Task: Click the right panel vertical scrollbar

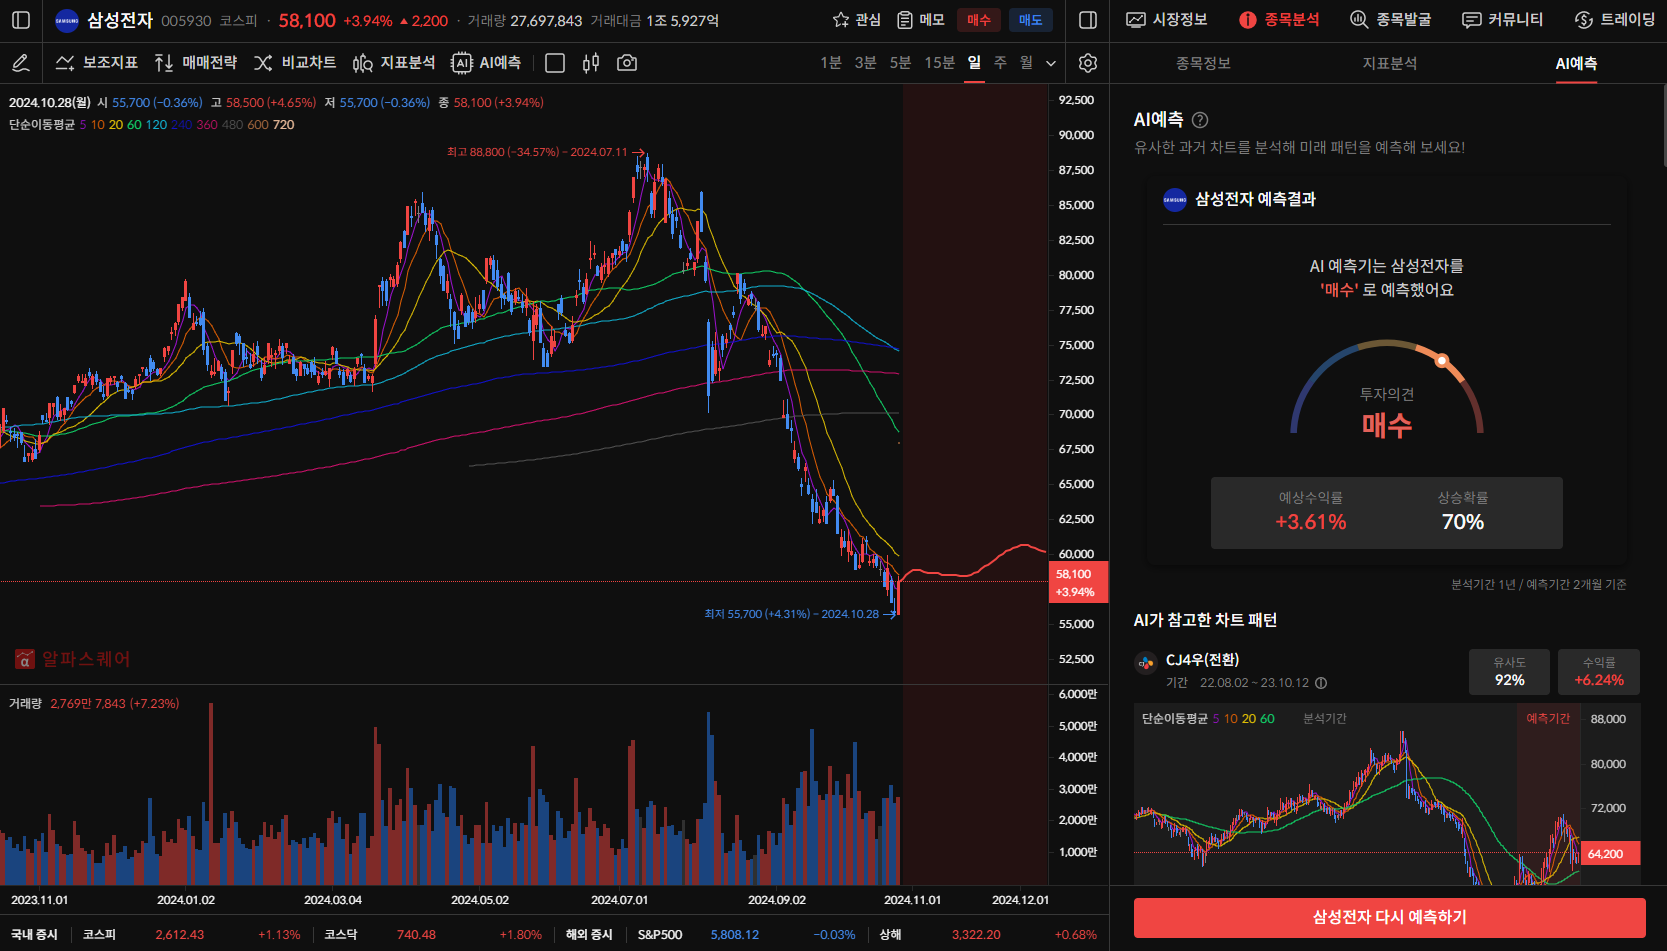Action: tap(1664, 126)
